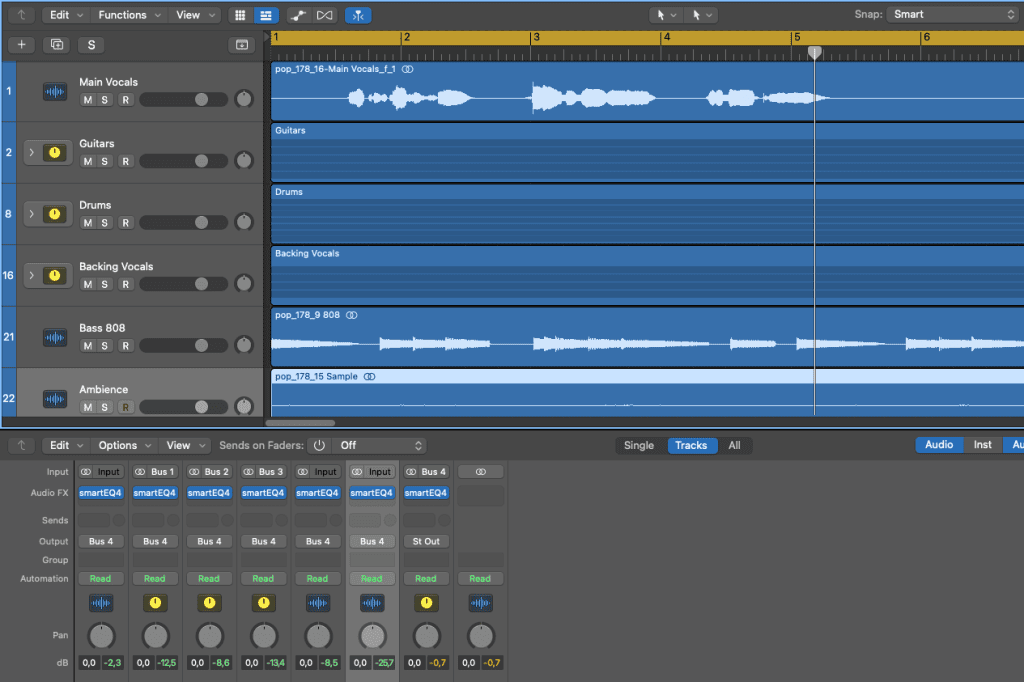This screenshot has height=682, width=1024.
Task: Open the smartEQ4 plugin on the first channel strip
Action: [x=101, y=492]
